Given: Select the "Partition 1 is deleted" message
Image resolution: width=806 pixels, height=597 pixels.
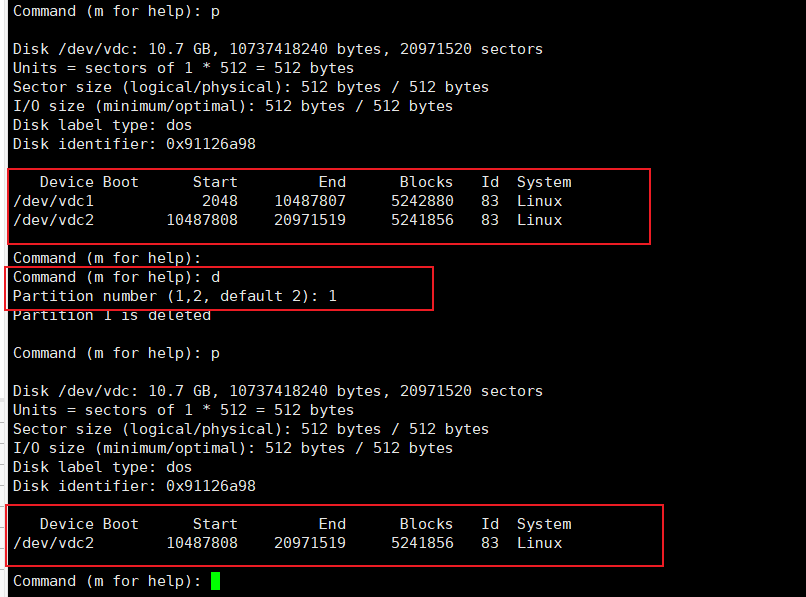Looking at the screenshot, I should pyautogui.click(x=112, y=315).
